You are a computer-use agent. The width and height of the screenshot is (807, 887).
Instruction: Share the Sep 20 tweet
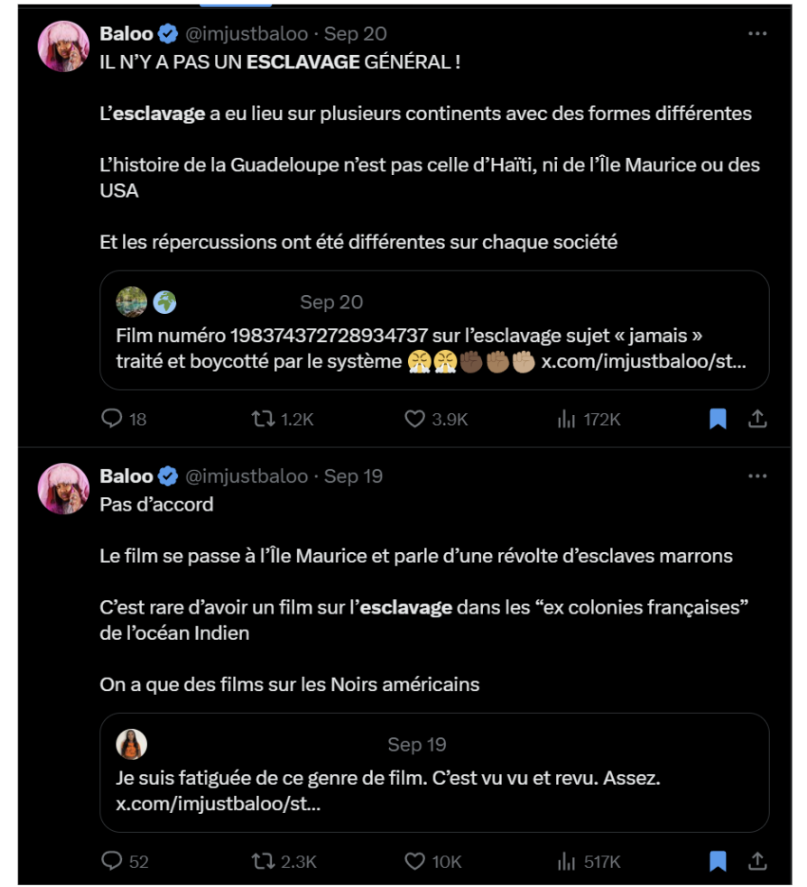coord(758,419)
